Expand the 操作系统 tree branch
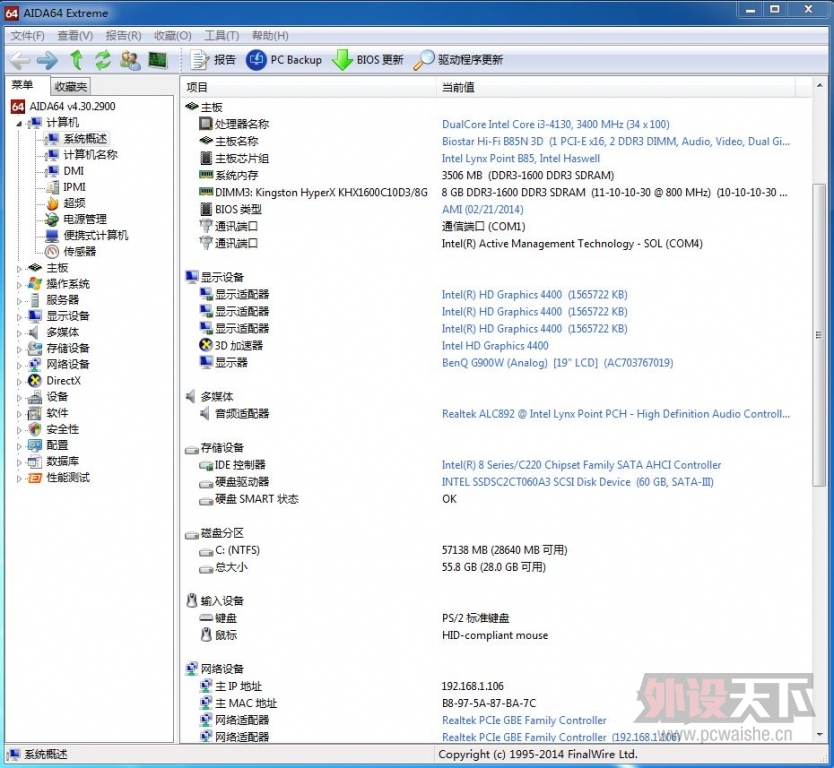Viewport: 834px width, 768px height. (19, 285)
